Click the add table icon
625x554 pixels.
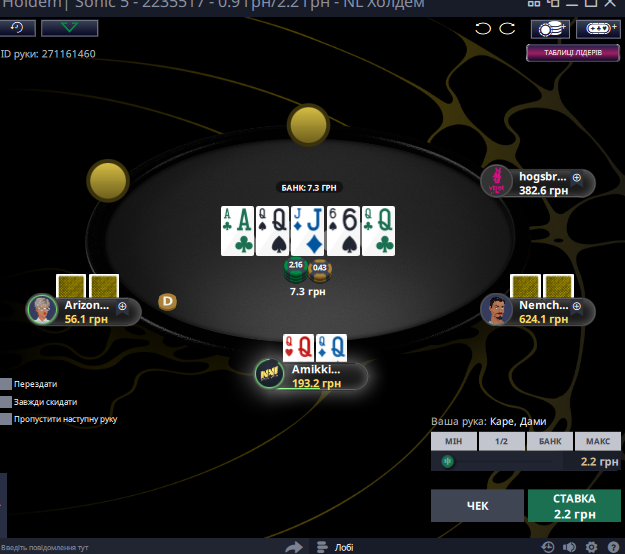click(599, 29)
